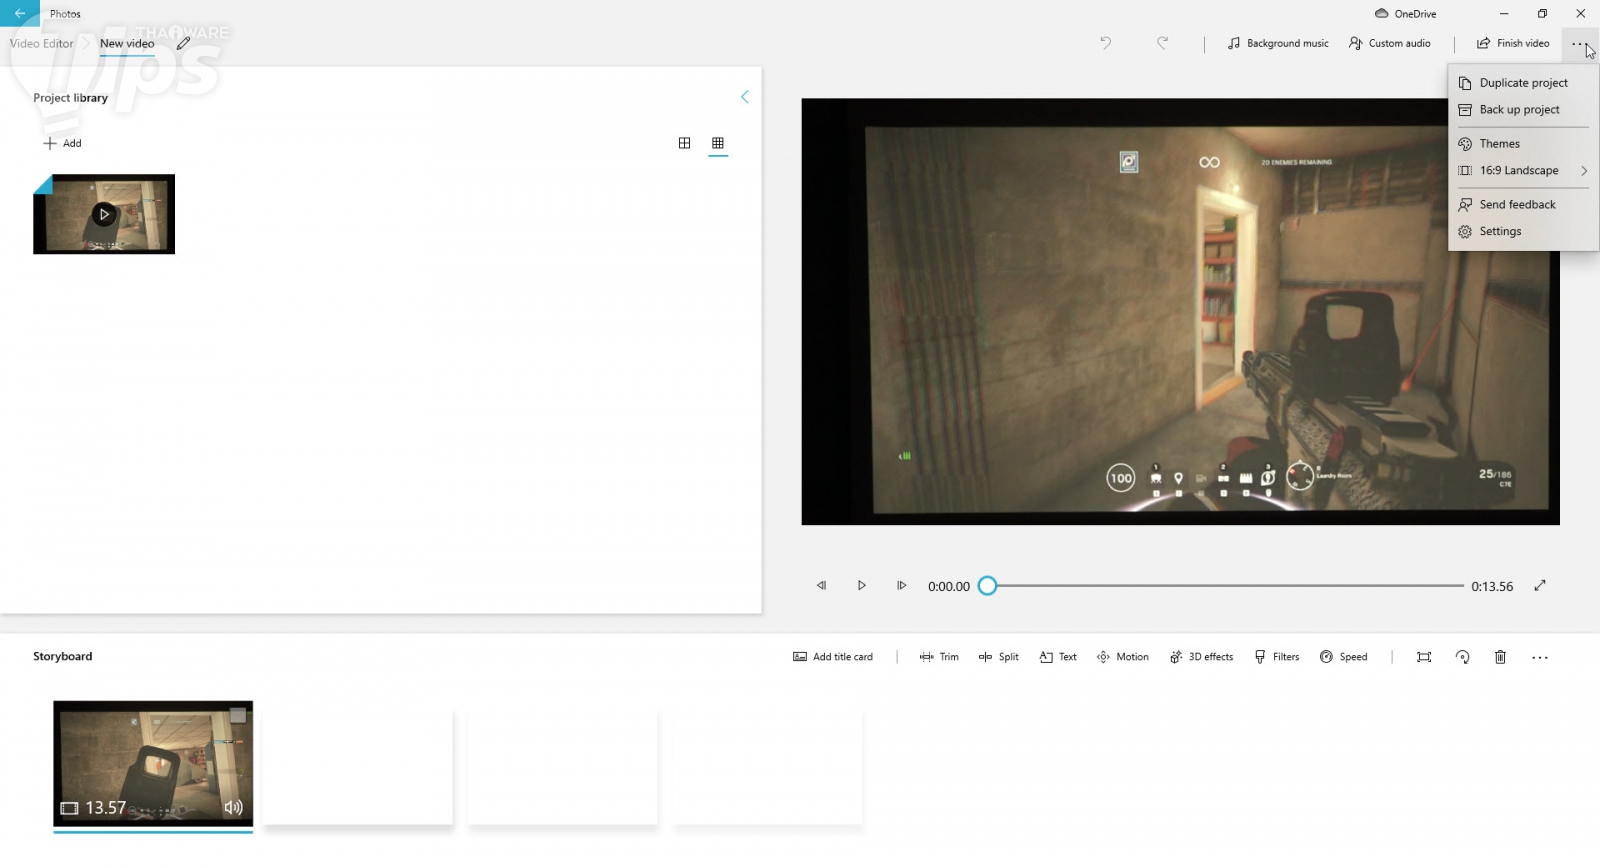
Task: Undo the last edit
Action: tap(1105, 43)
